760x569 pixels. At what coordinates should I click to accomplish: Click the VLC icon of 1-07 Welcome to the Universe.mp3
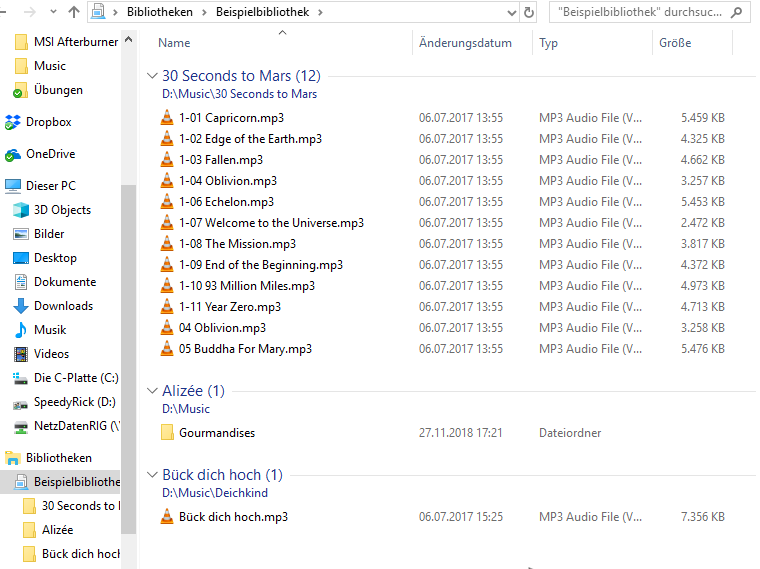point(167,222)
